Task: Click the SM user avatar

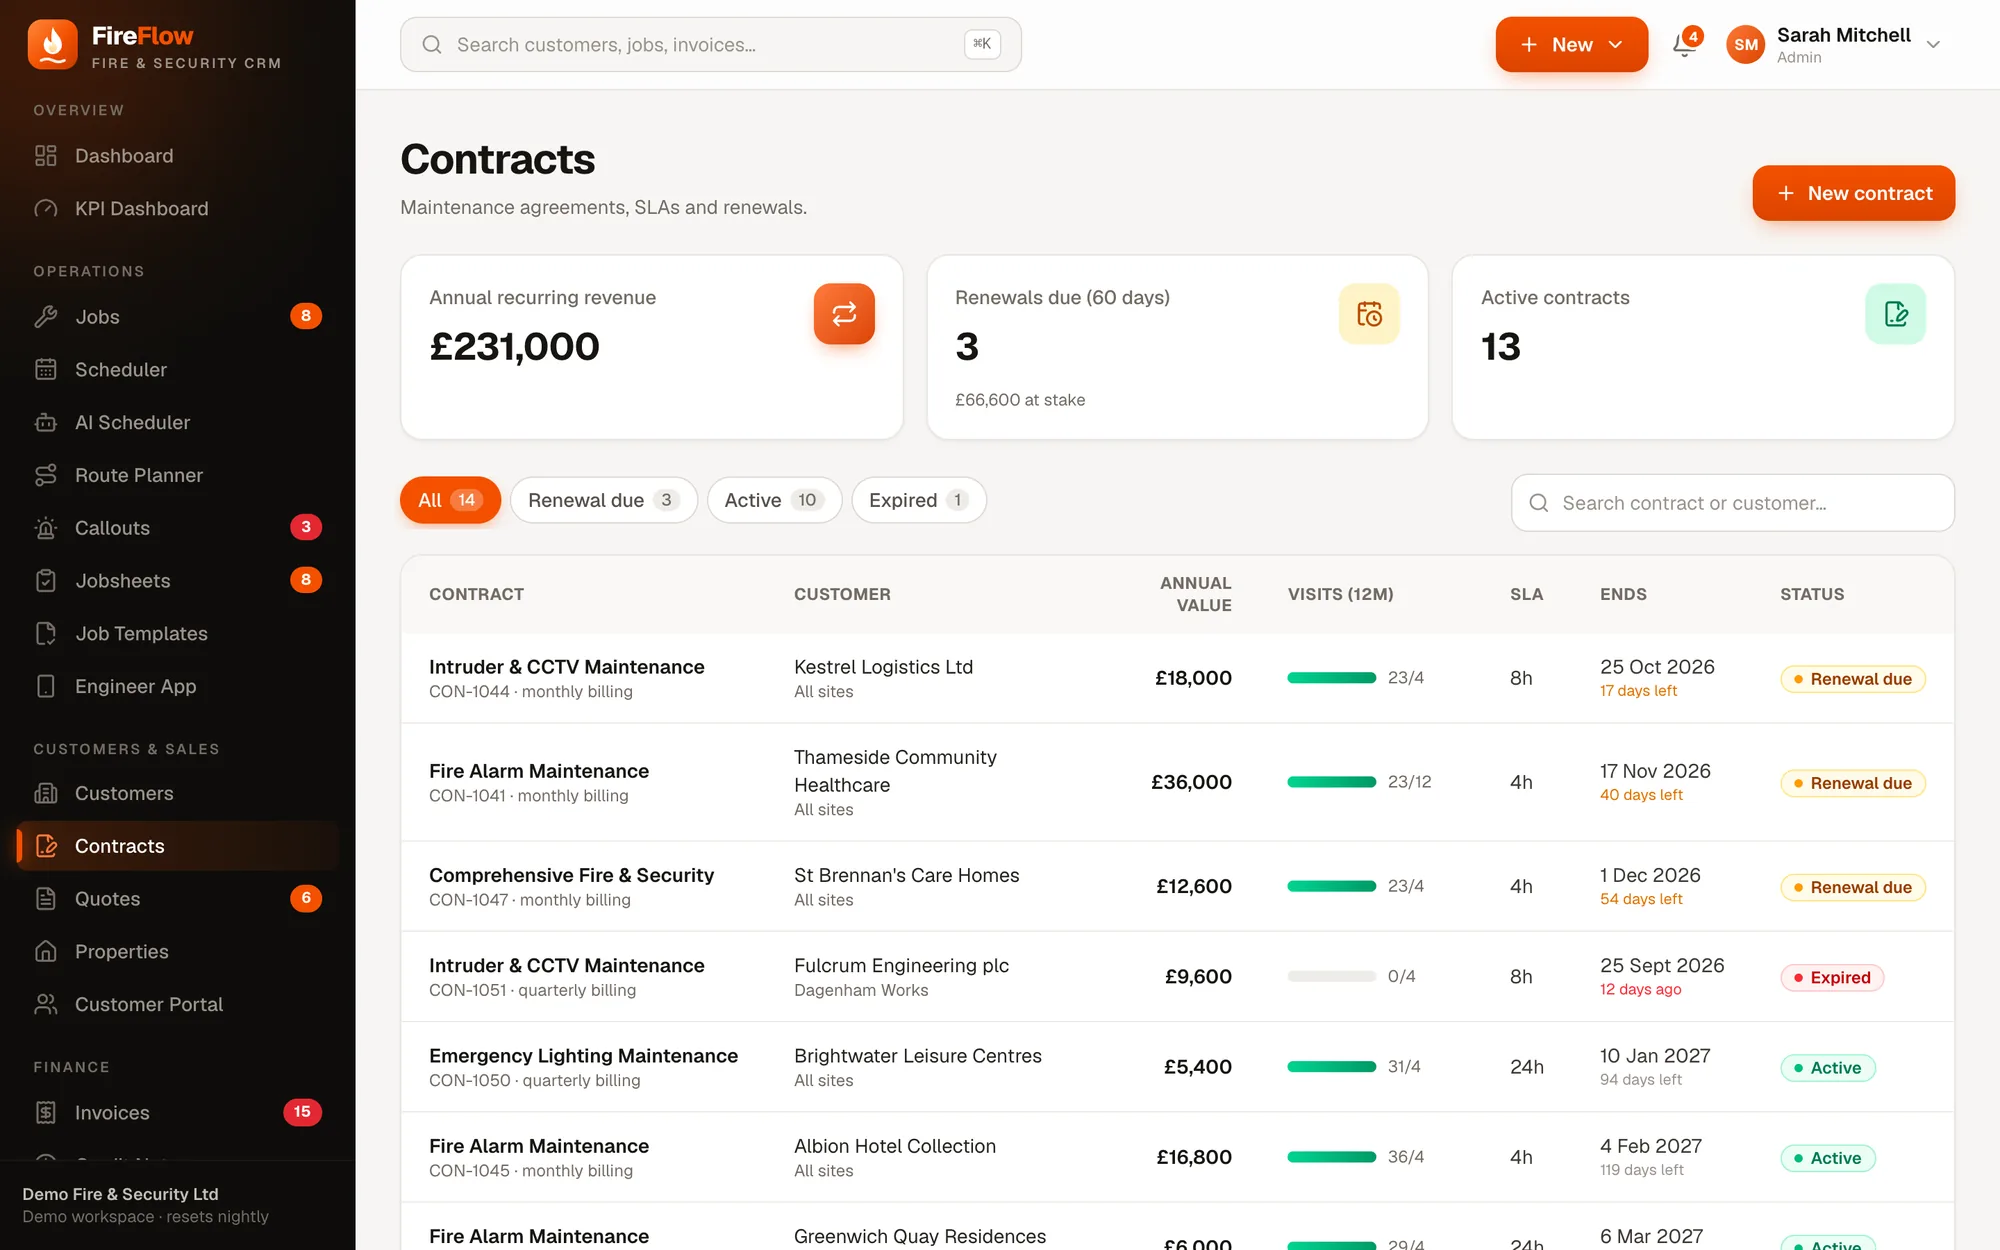Action: pyautogui.click(x=1746, y=45)
